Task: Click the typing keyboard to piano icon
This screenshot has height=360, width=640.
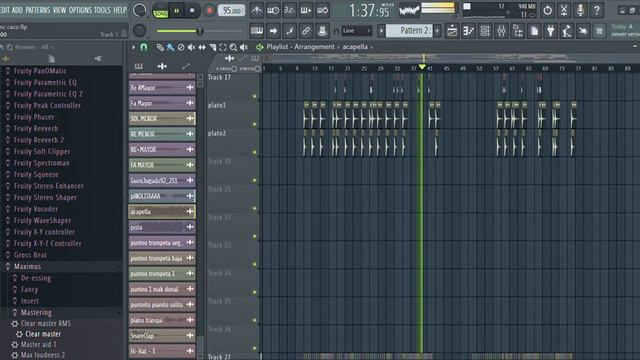Action: point(257,31)
